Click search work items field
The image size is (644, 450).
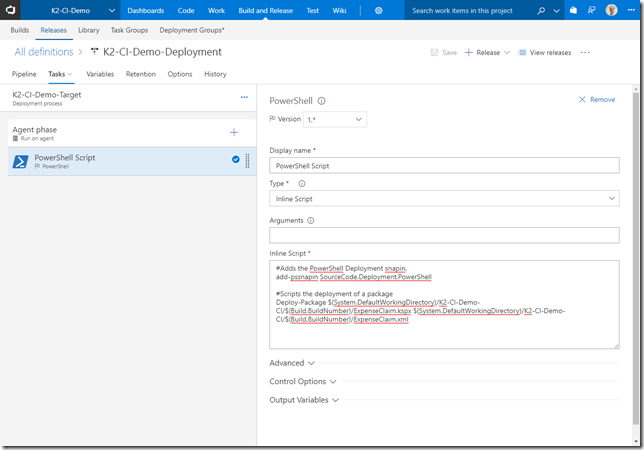point(468,10)
